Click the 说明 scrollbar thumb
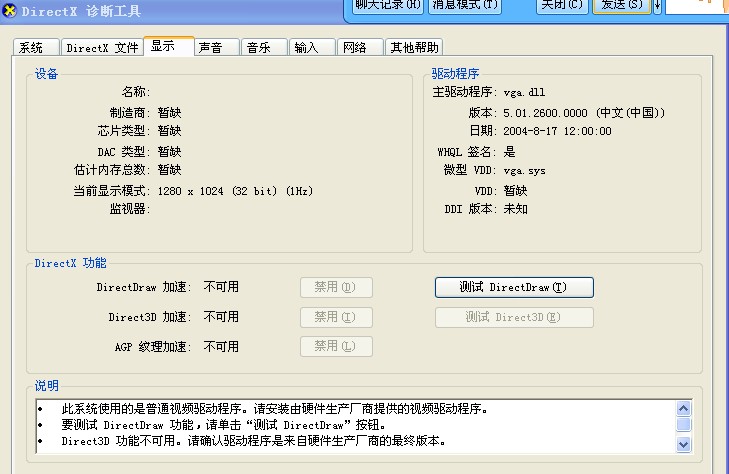This screenshot has height=474, width=729. click(x=683, y=425)
